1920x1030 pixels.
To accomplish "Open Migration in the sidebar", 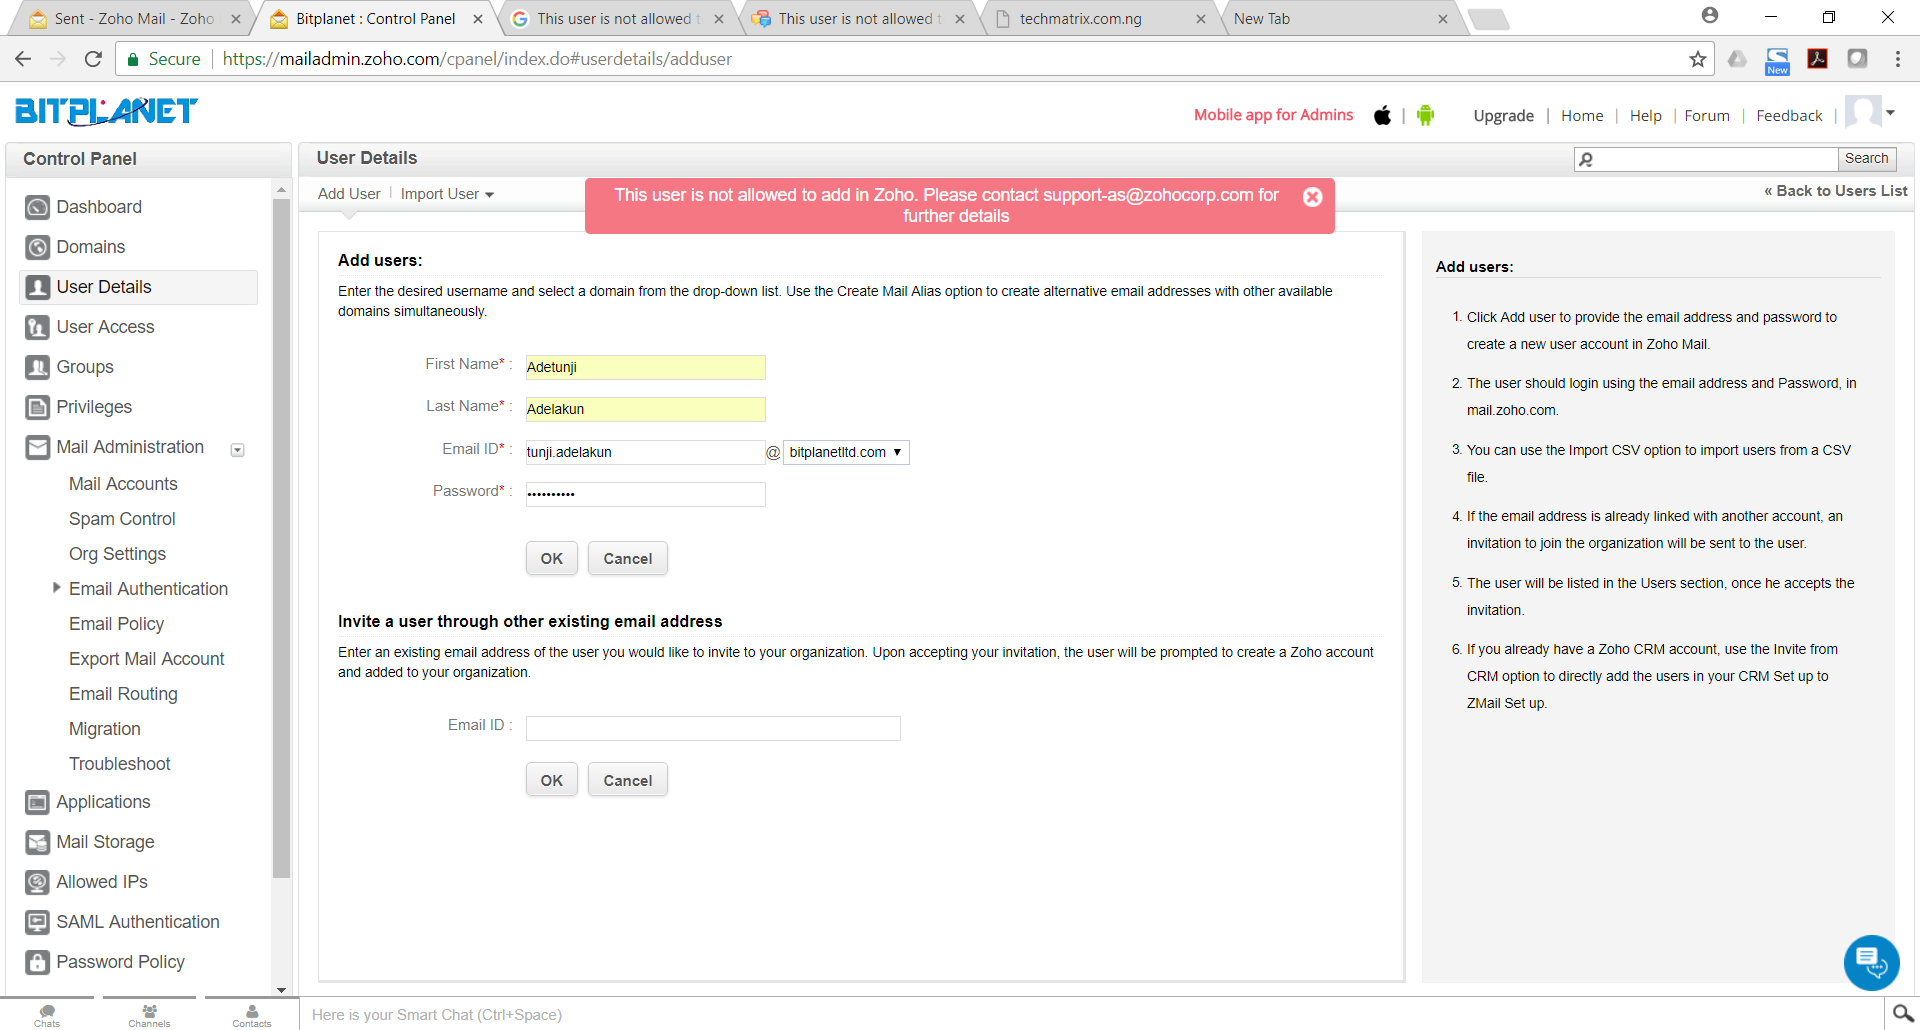I will [104, 729].
